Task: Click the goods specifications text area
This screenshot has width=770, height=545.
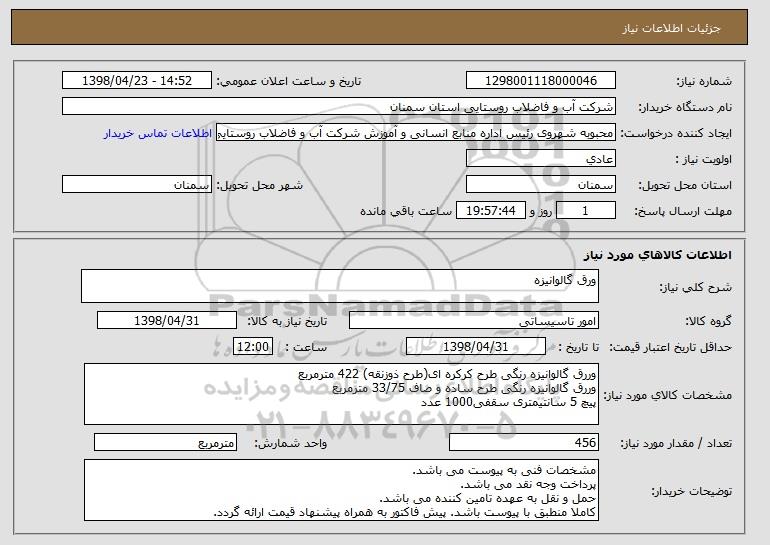Action: coord(341,394)
